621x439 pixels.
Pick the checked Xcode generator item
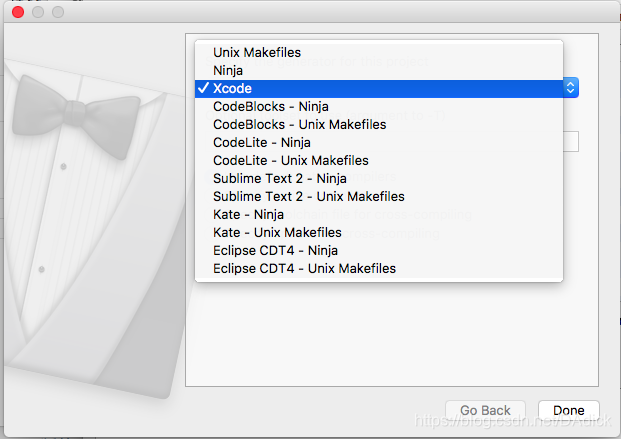click(379, 88)
